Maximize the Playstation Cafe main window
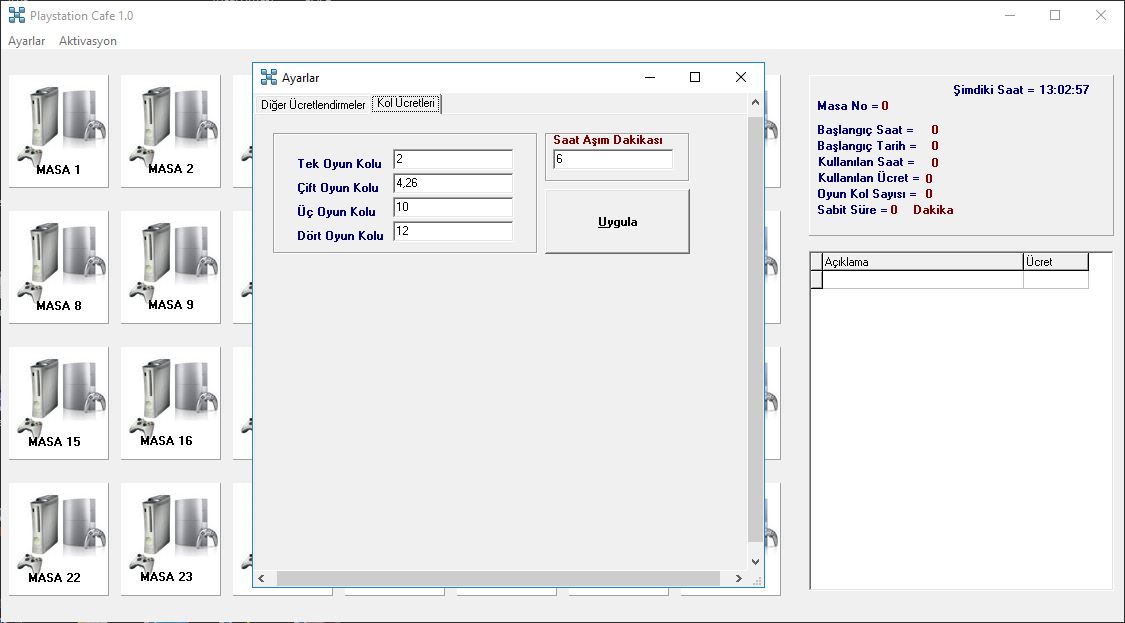This screenshot has width=1125, height=623. [1055, 15]
